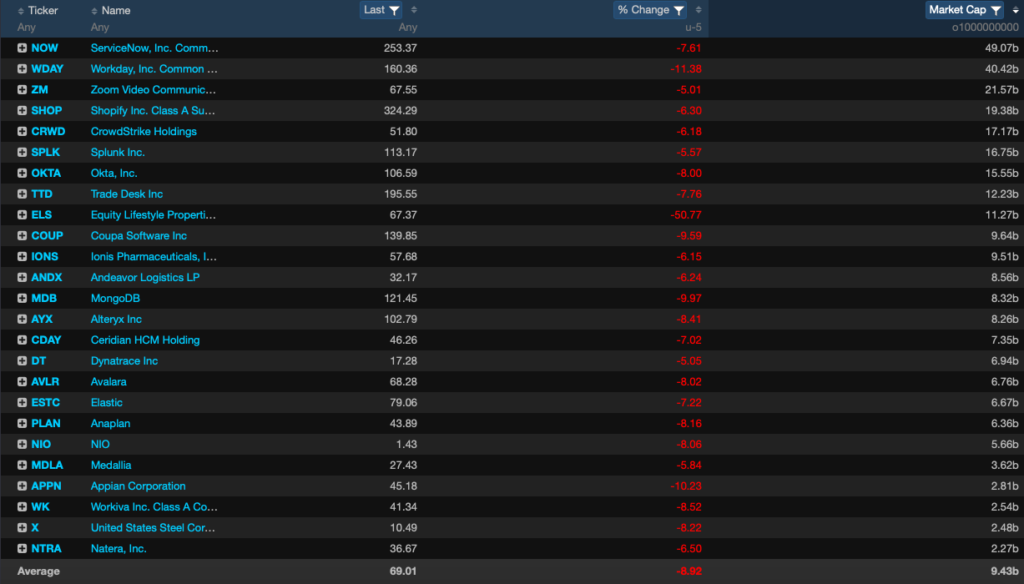1024x584 pixels.
Task: Click plus icon beside COUP
Action: [x=22, y=236]
